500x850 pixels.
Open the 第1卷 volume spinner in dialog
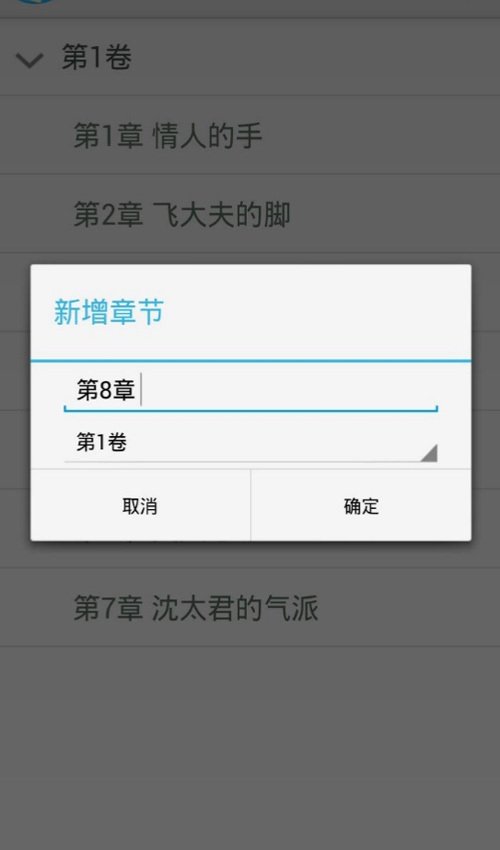click(x=251, y=443)
